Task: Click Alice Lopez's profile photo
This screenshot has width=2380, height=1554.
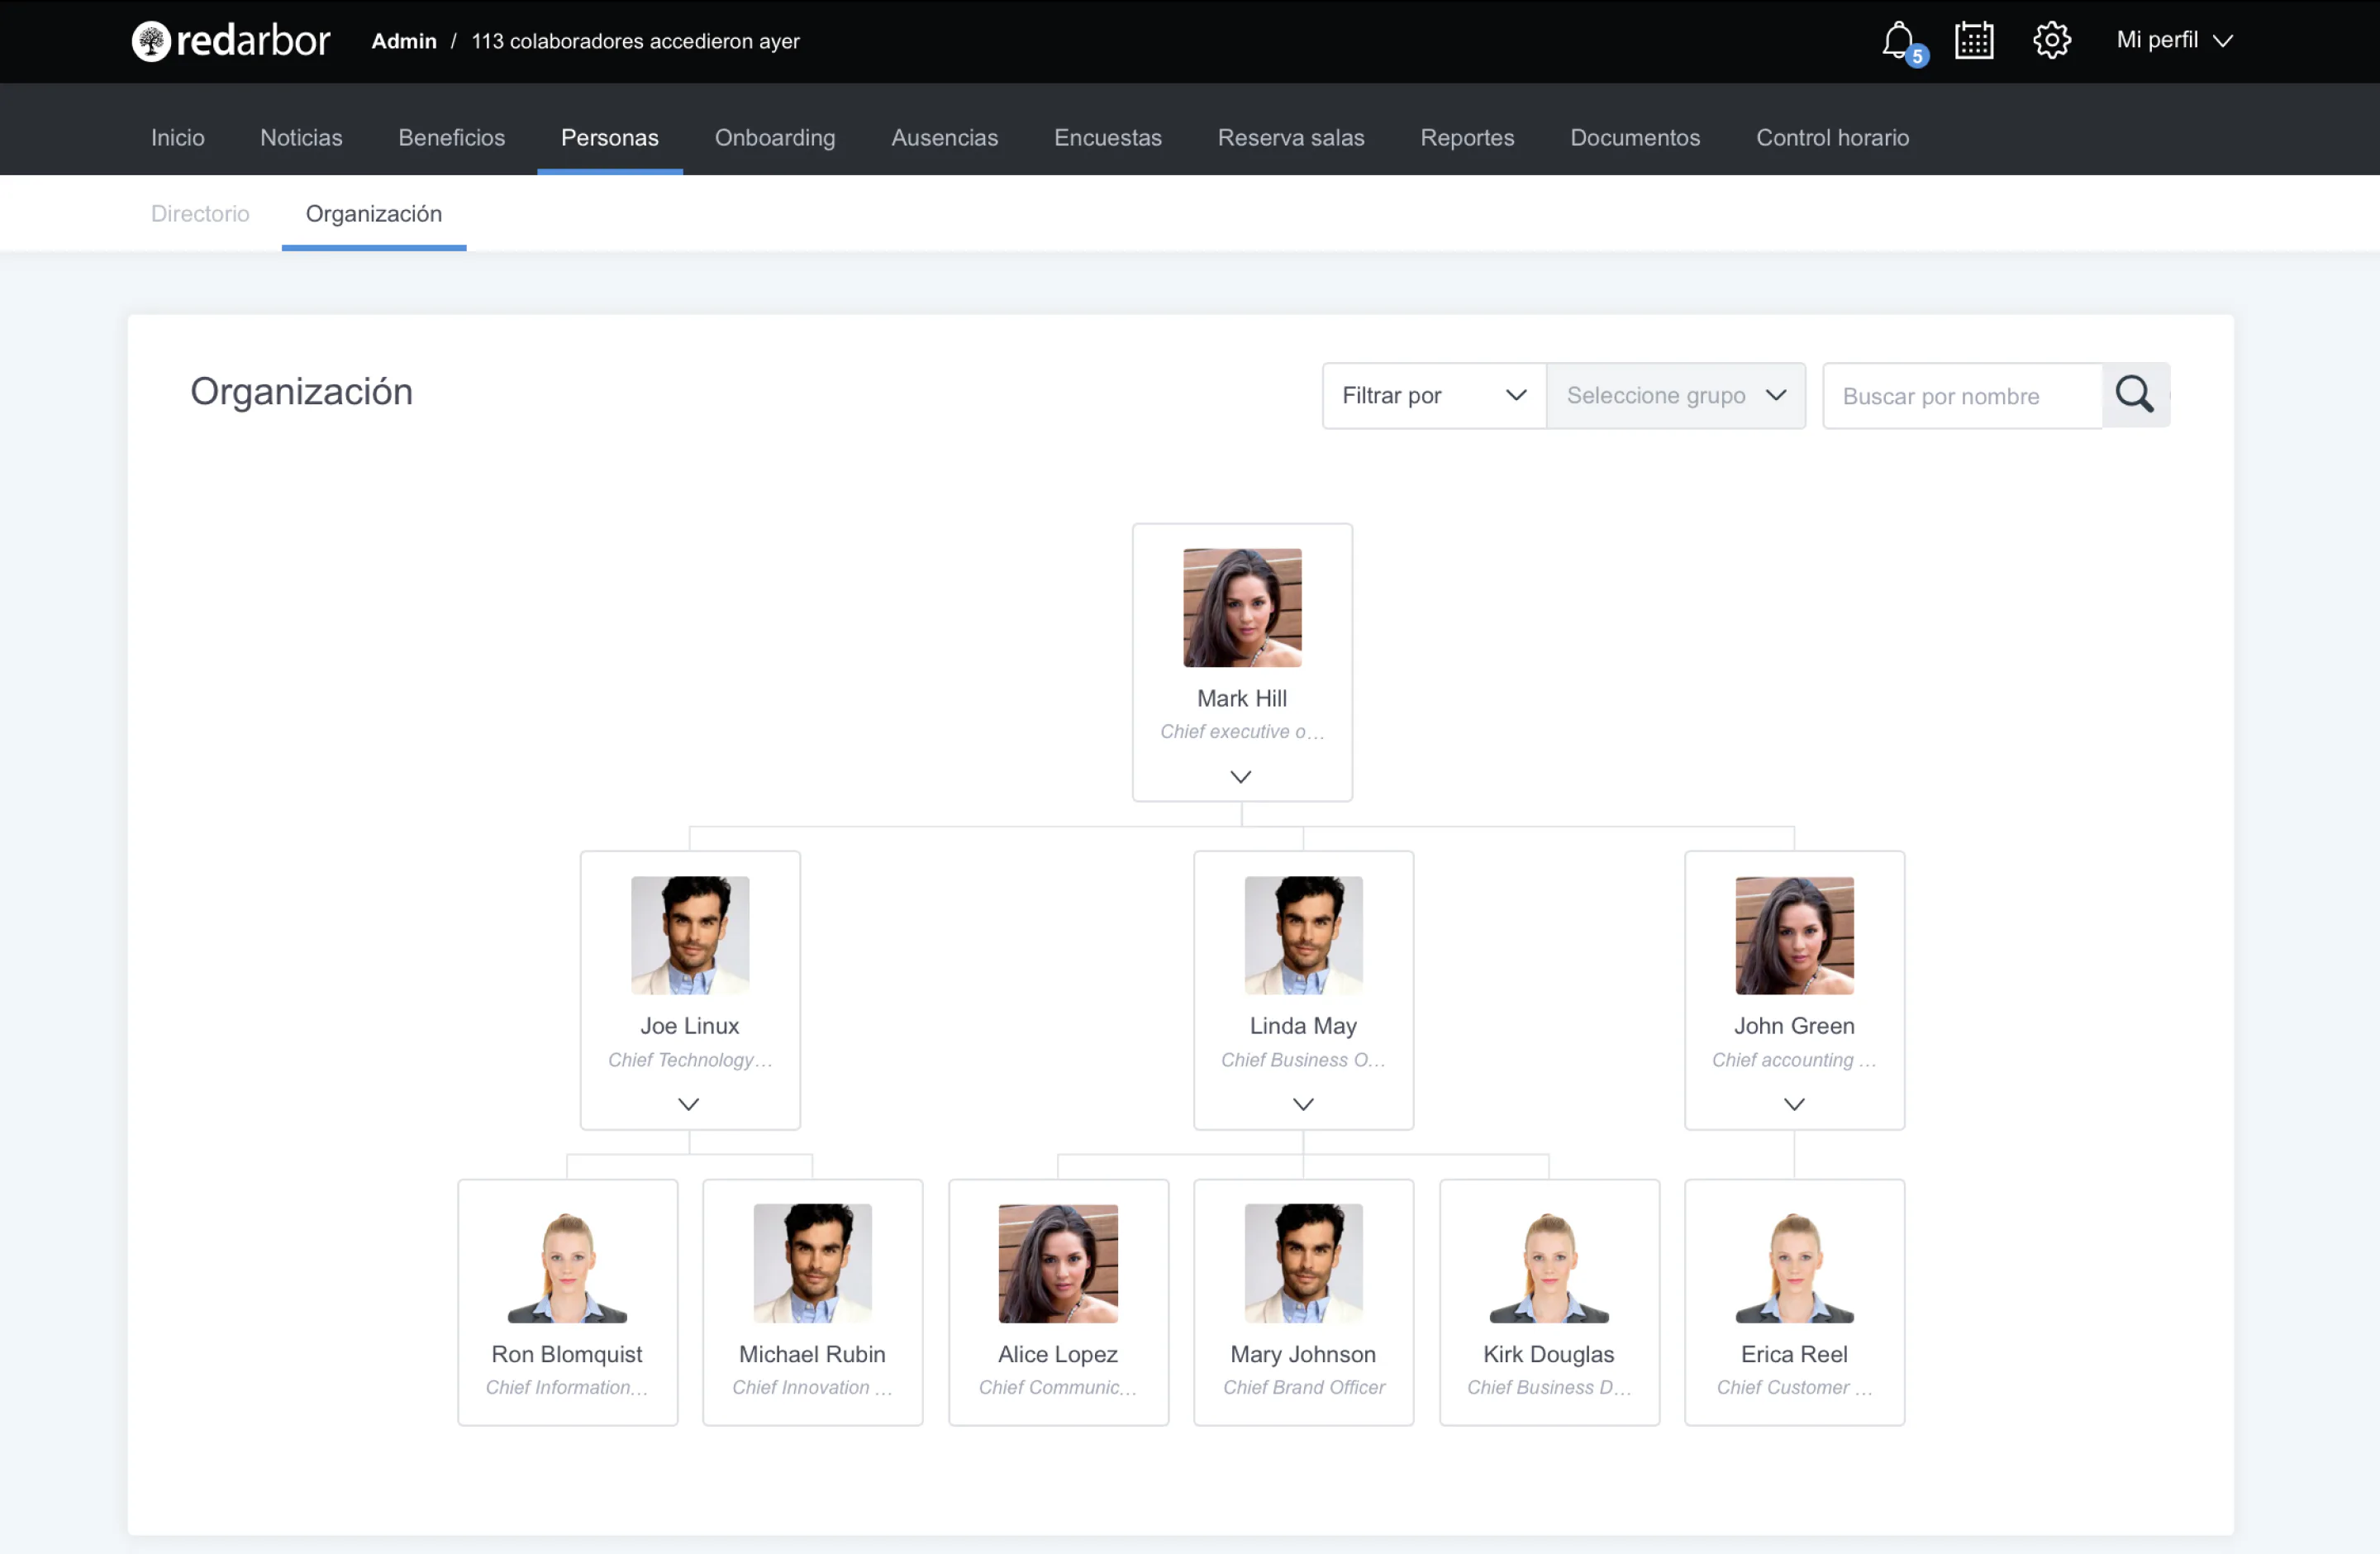Action: (1058, 1263)
